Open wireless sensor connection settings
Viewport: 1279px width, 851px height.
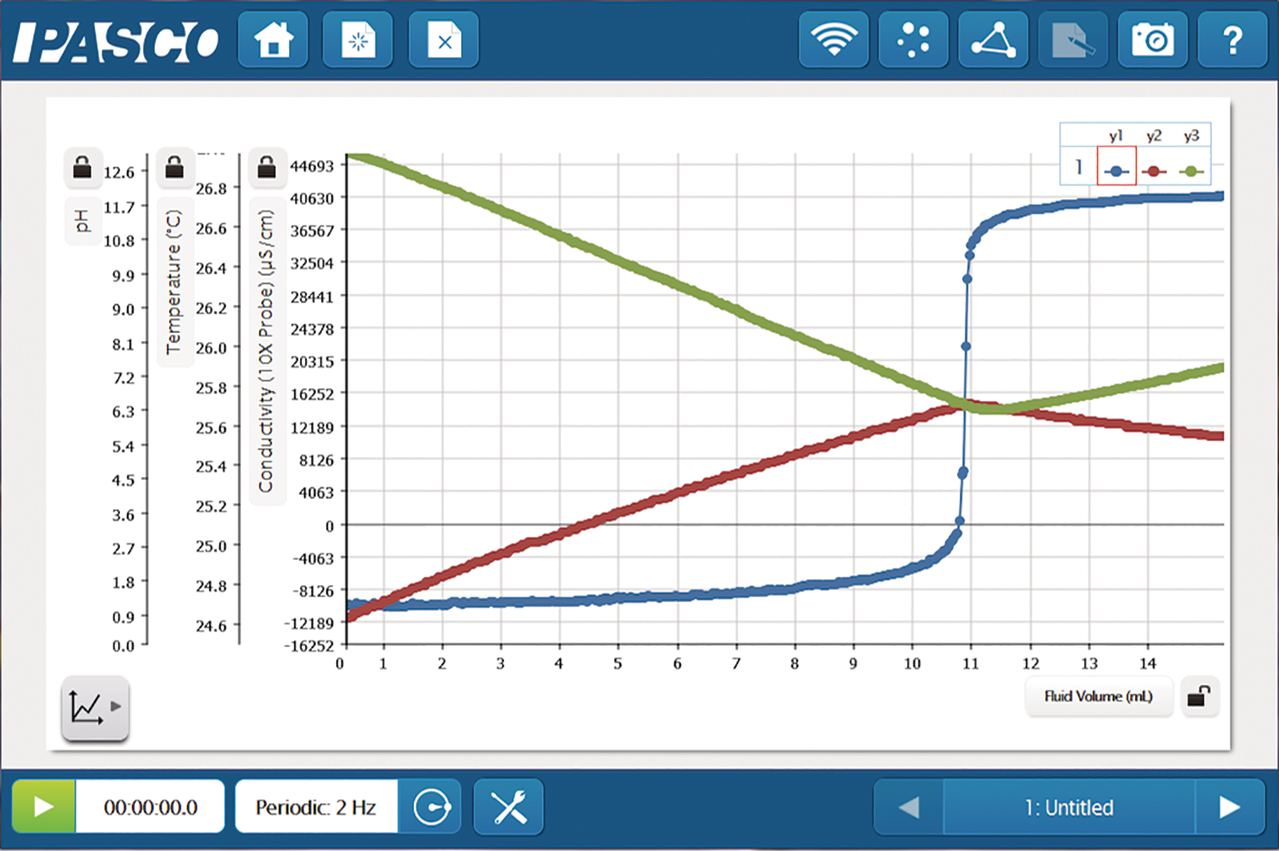coord(833,40)
